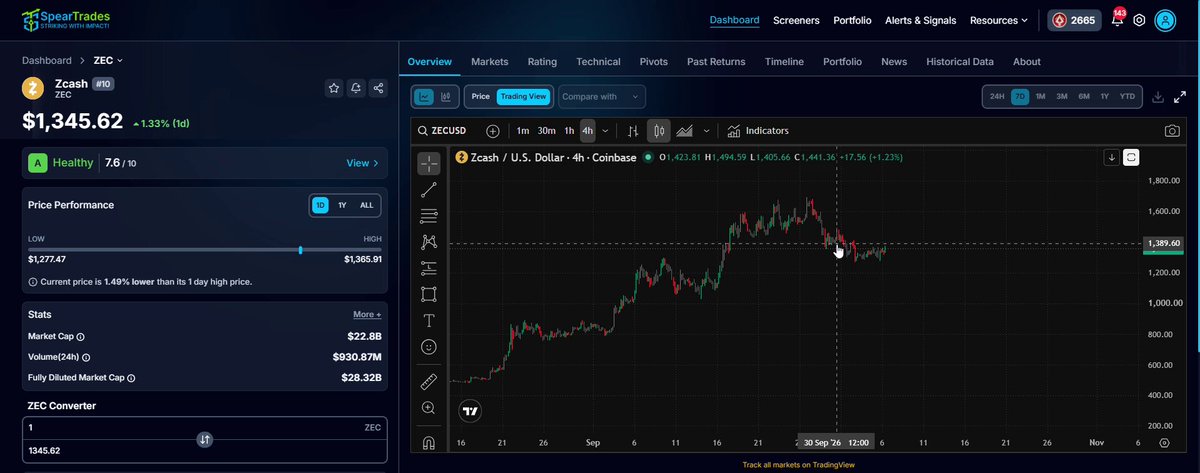Go to Screeners in top navigation

(x=796, y=20)
